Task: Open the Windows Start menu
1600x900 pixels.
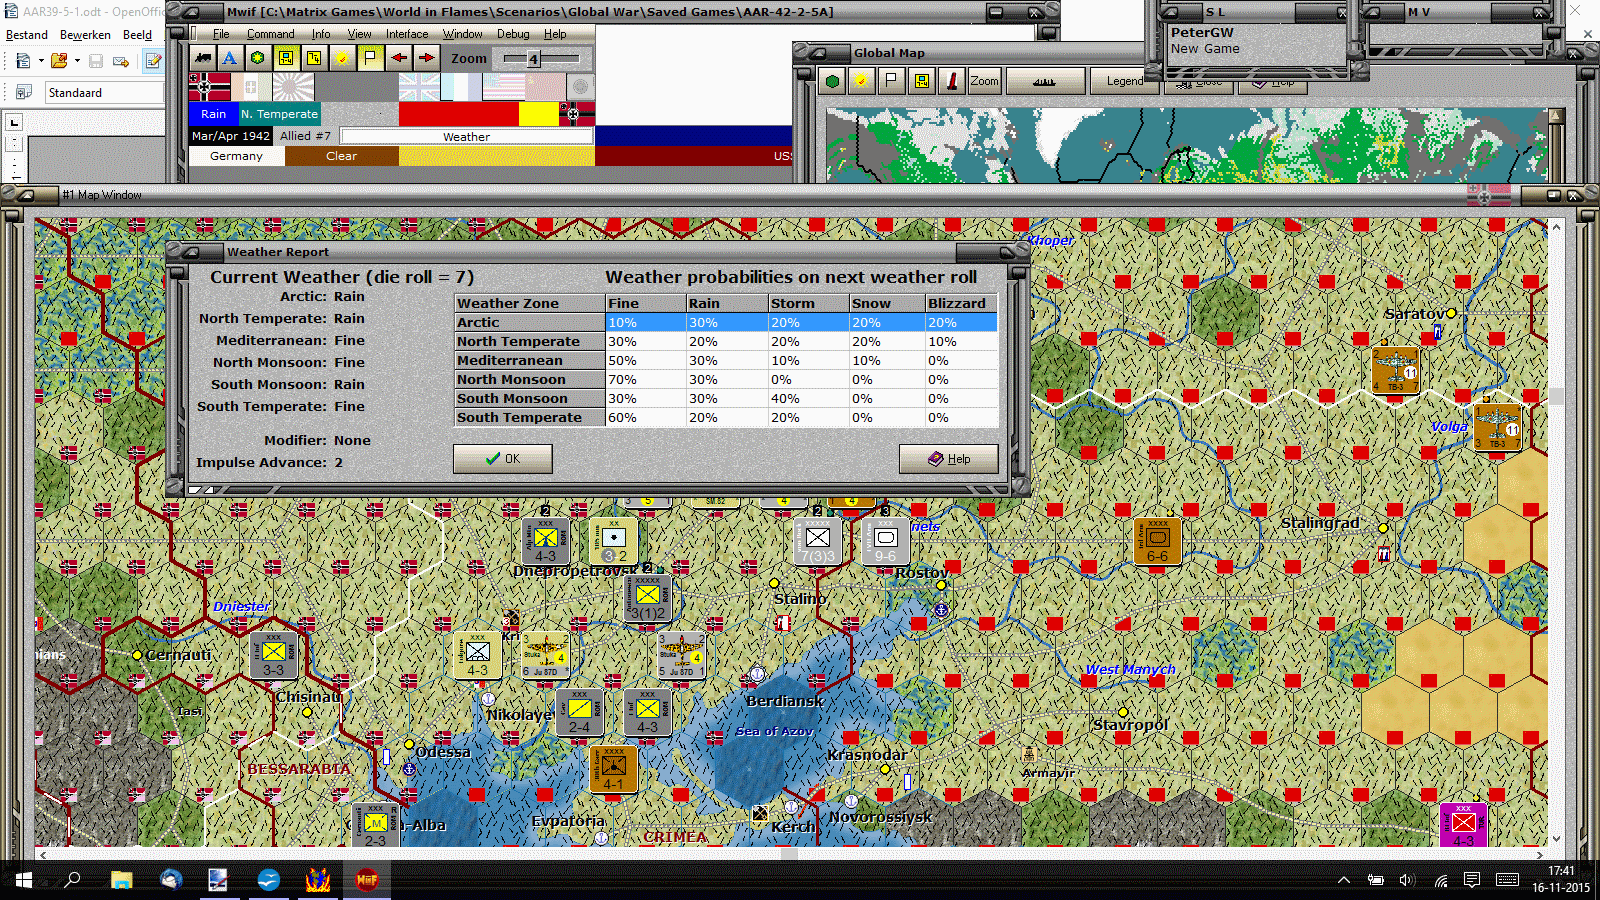Action: [24, 880]
